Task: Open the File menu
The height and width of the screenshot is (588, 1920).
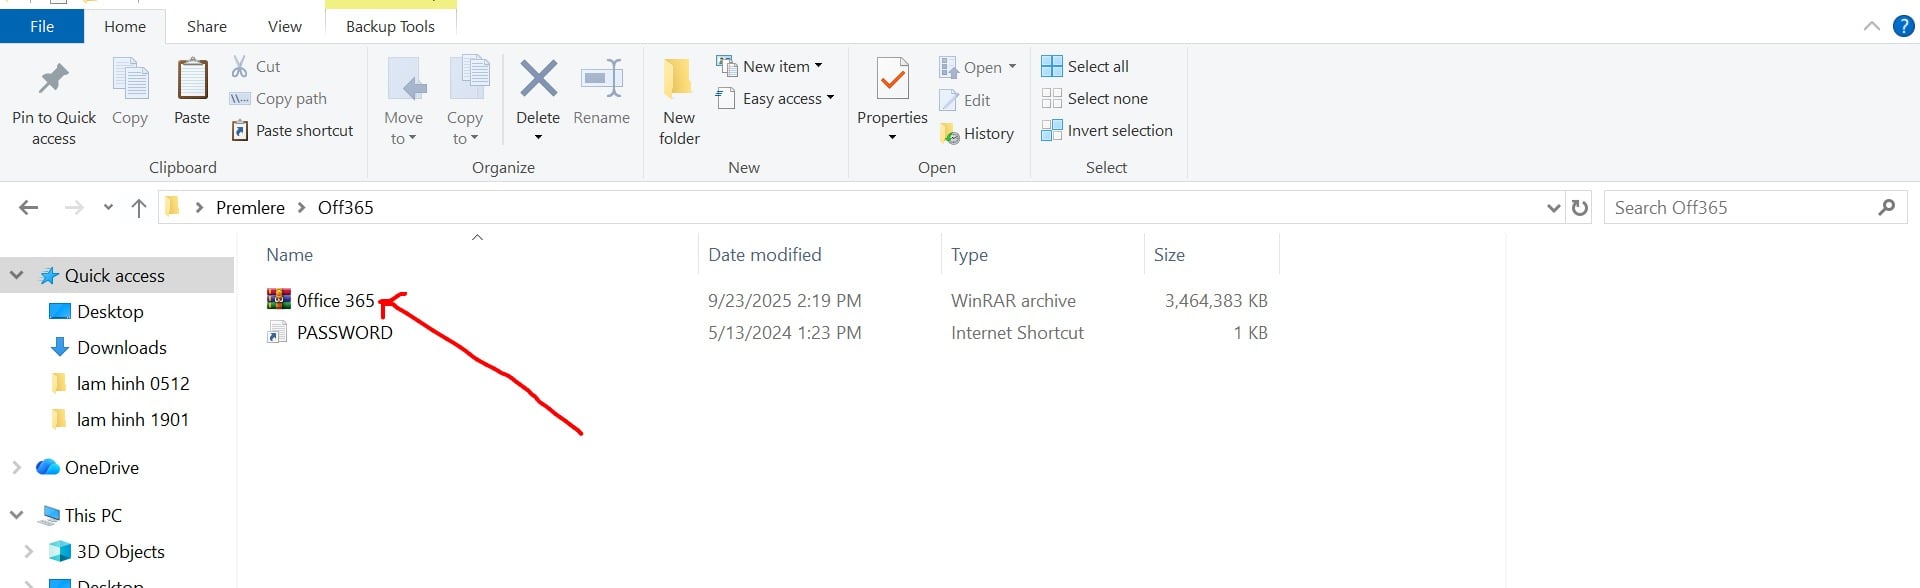Action: tap(42, 27)
